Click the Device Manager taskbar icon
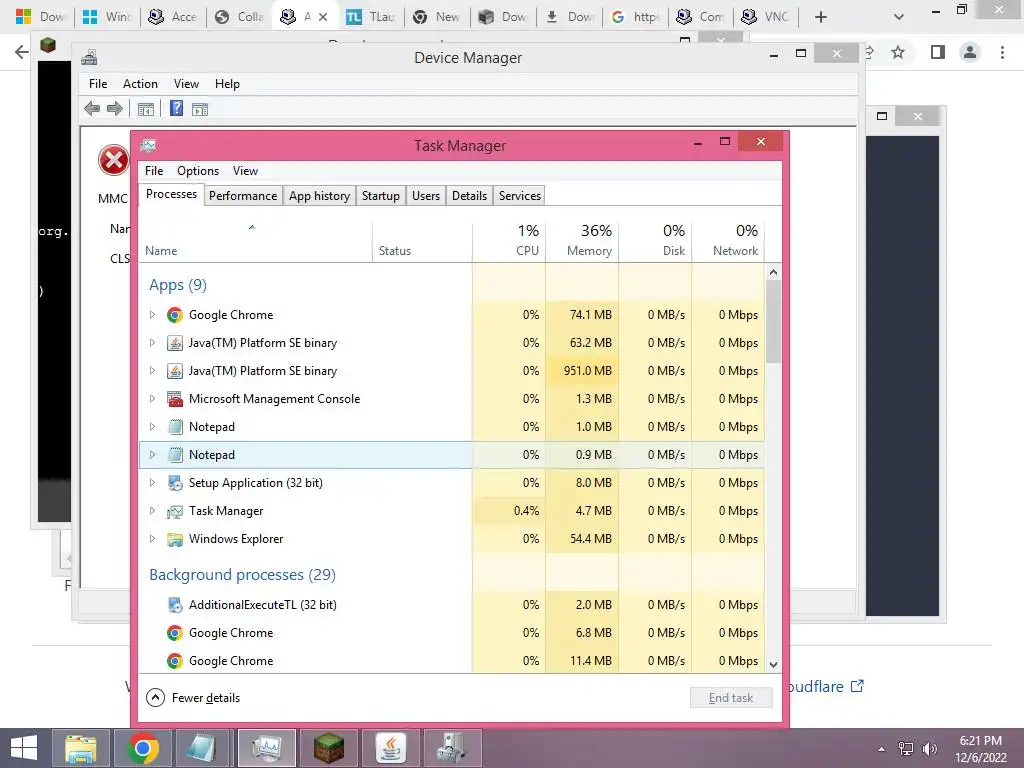The height and width of the screenshot is (768, 1024). 453,748
